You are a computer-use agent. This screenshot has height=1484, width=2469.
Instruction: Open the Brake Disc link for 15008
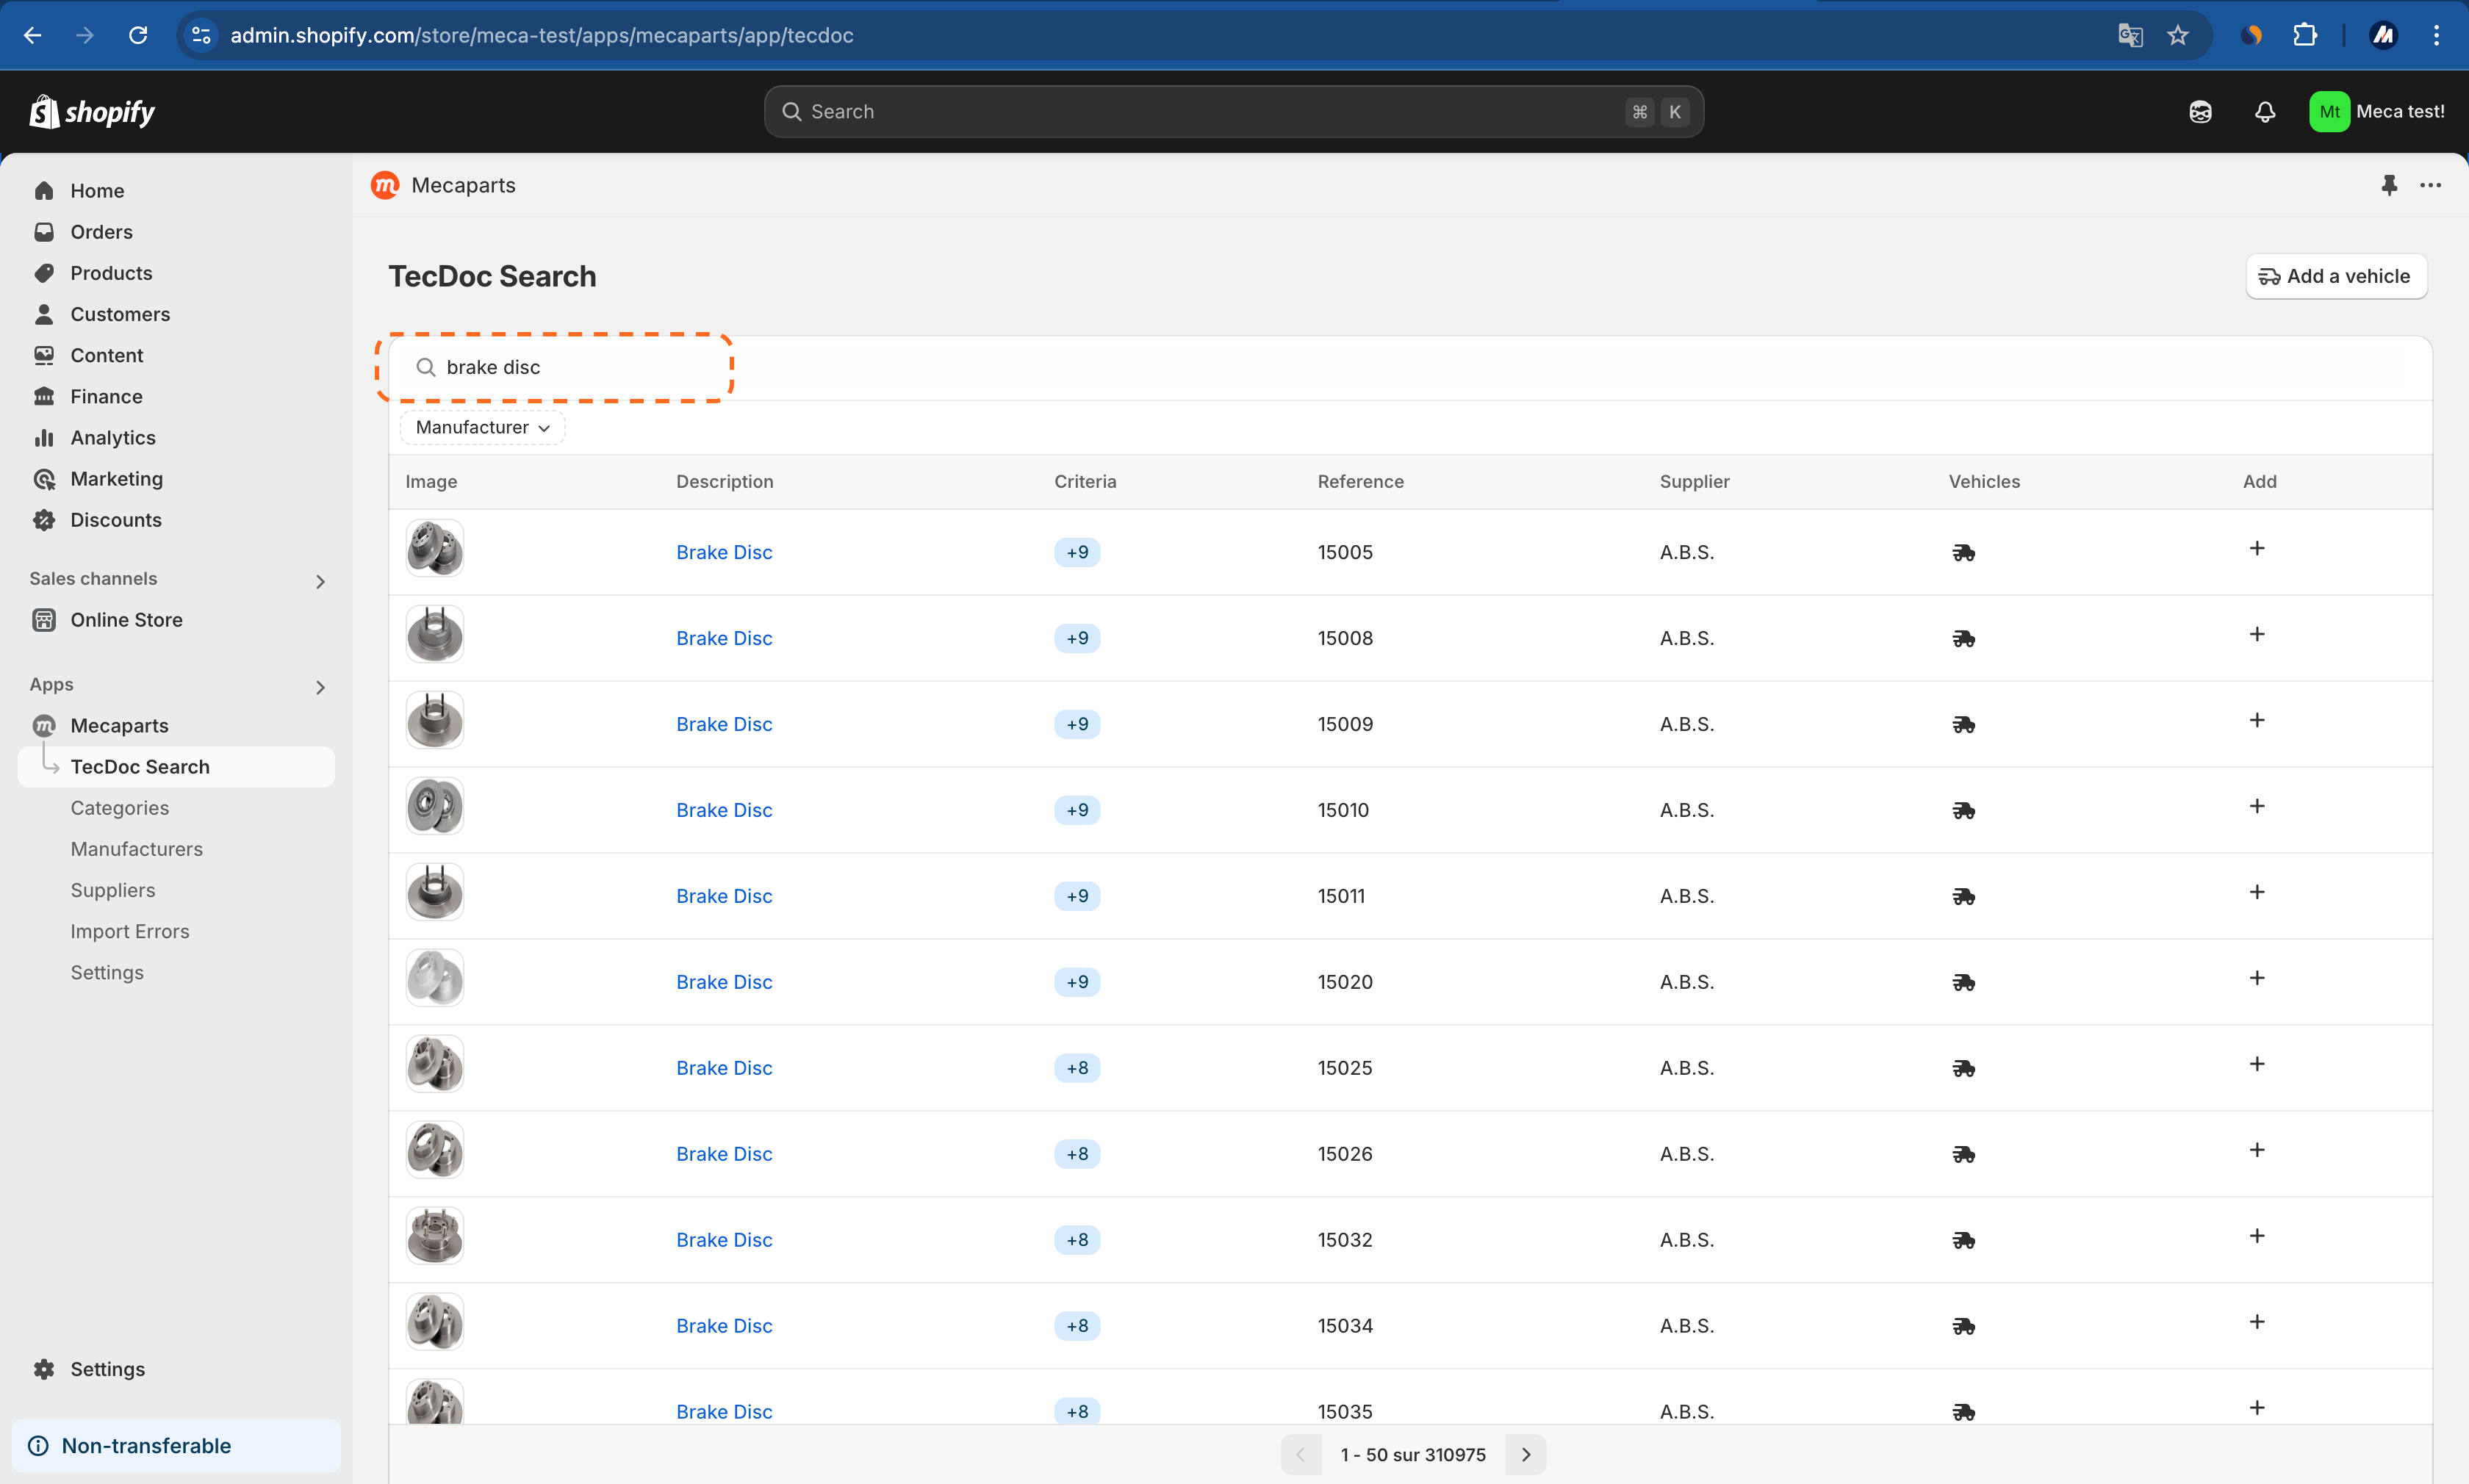pos(724,638)
